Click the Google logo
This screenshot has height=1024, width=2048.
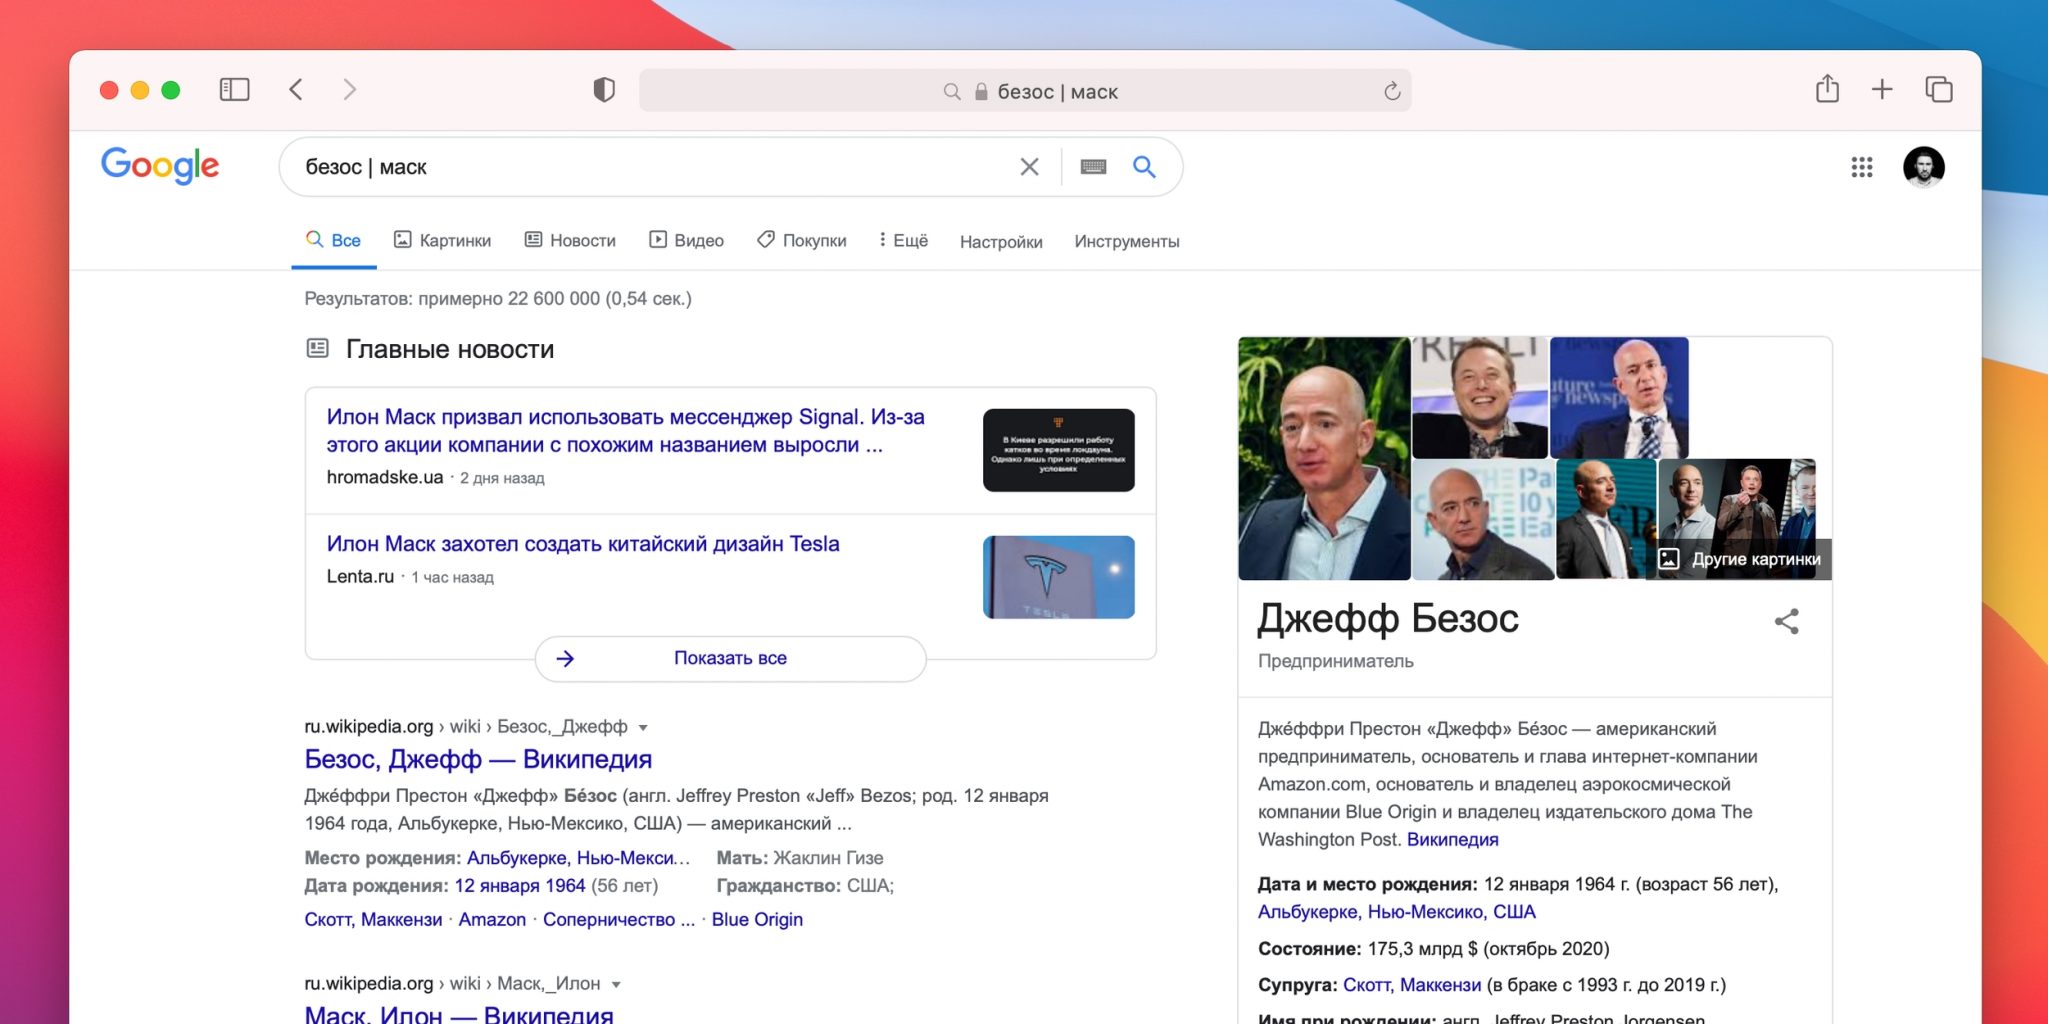[160, 166]
